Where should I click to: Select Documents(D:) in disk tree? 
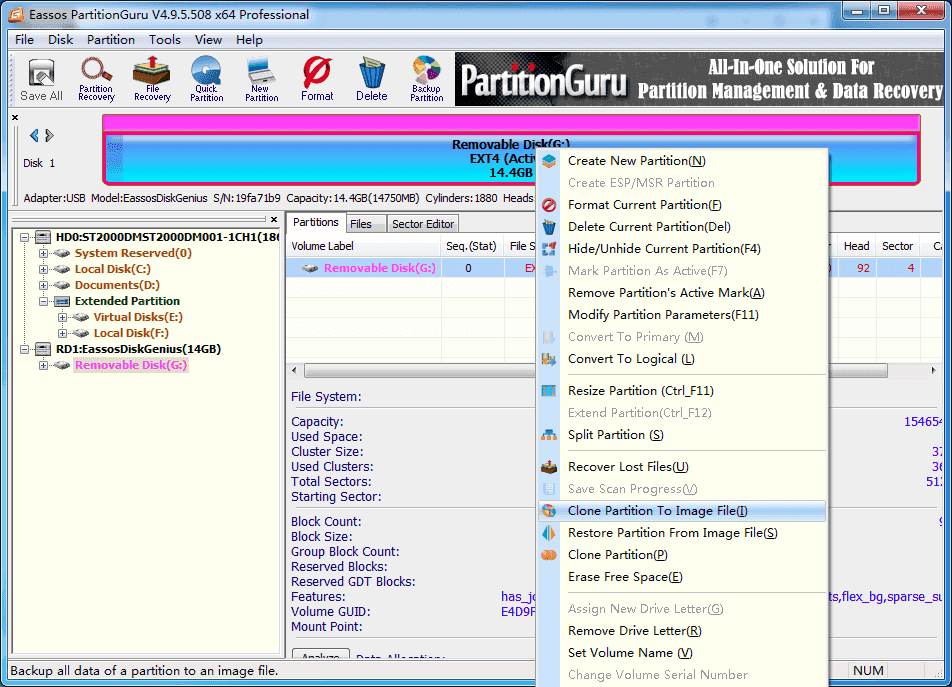pos(117,285)
